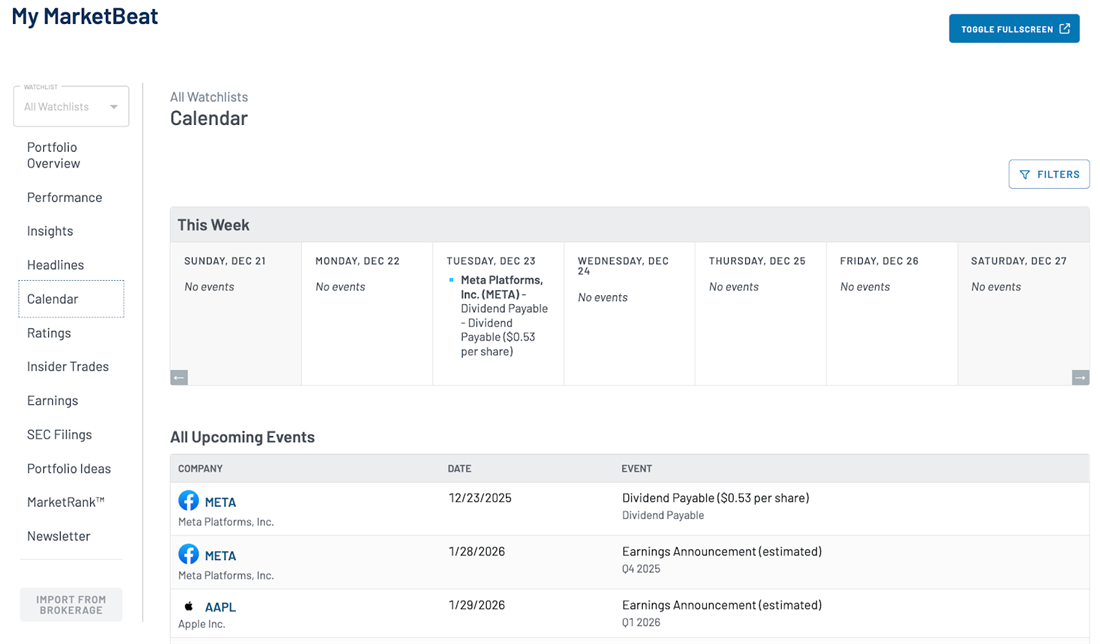
Task: Click the Sunday, Dec 21 day header
Action: [x=224, y=261]
